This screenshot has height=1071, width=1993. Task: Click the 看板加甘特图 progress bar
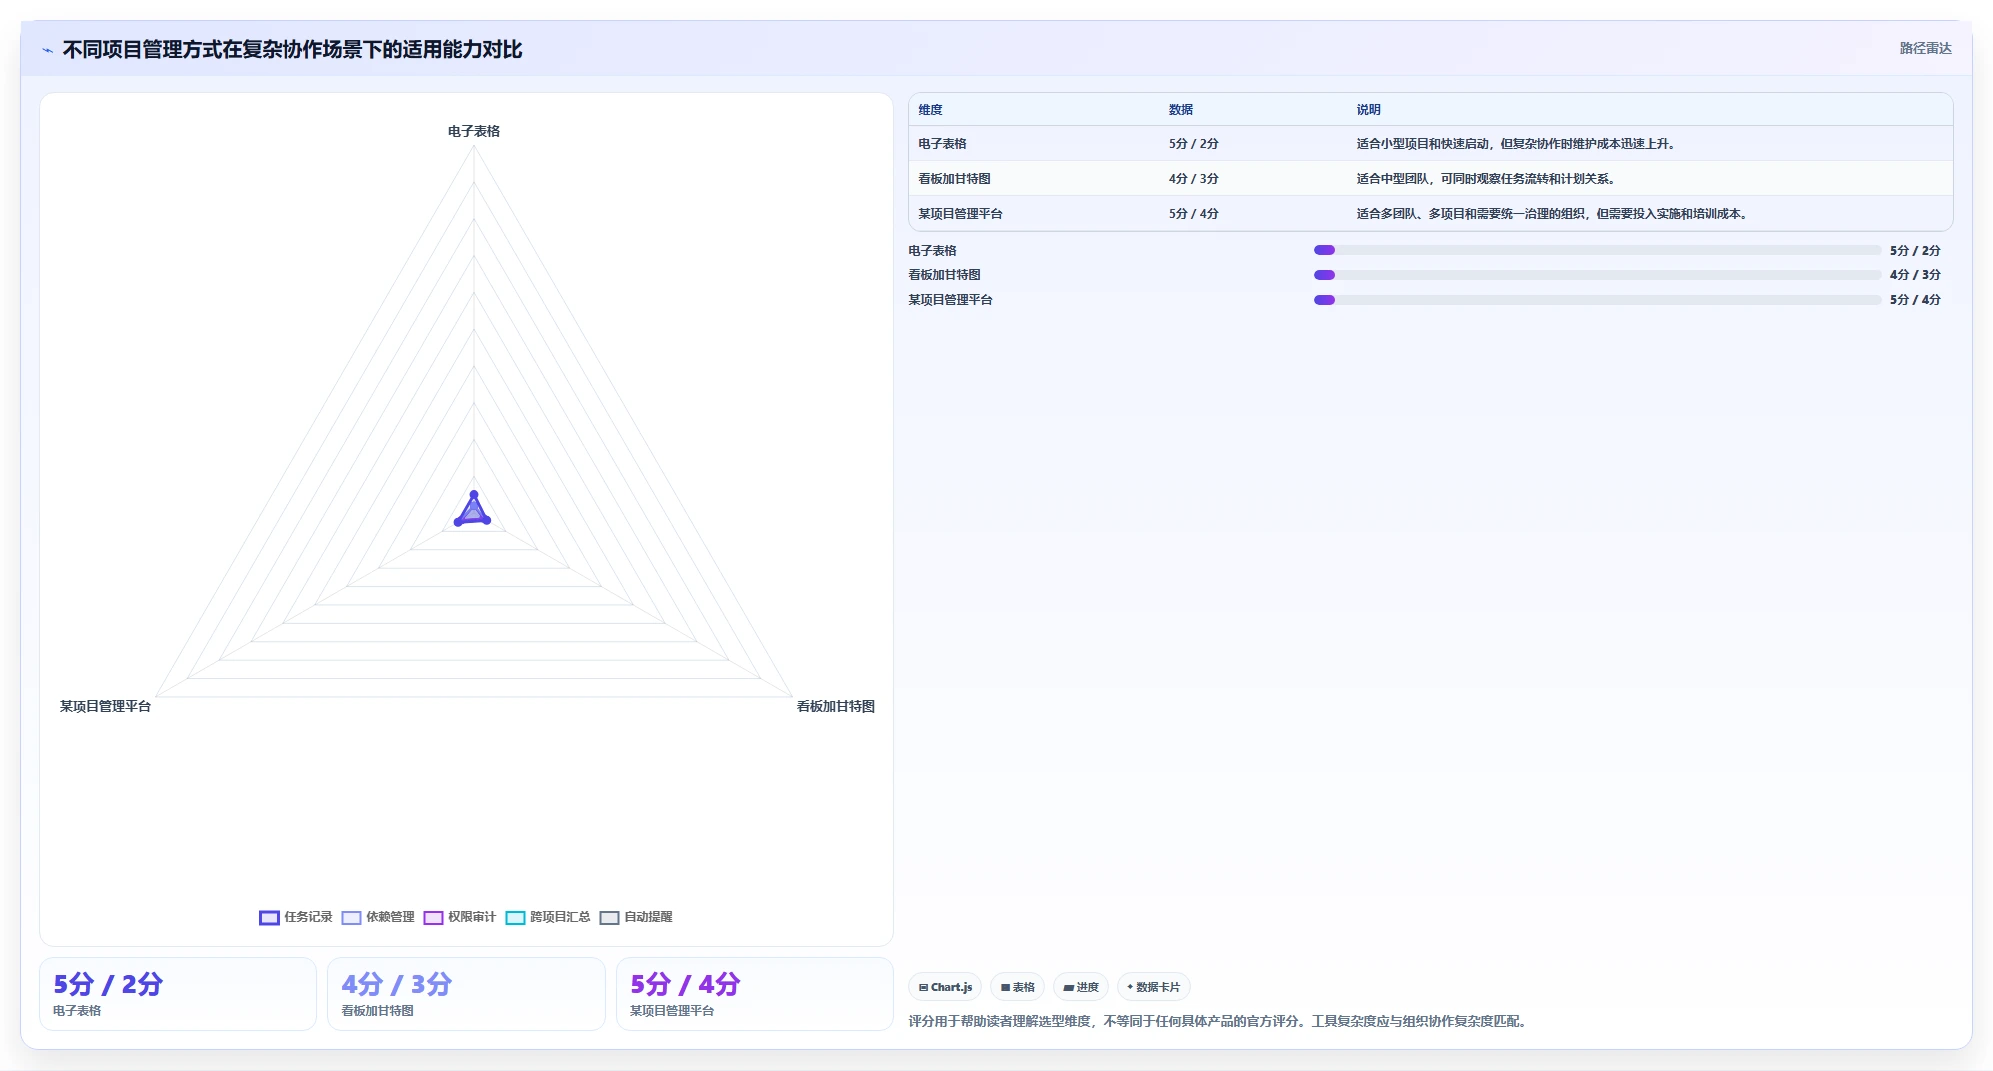(x=1597, y=275)
